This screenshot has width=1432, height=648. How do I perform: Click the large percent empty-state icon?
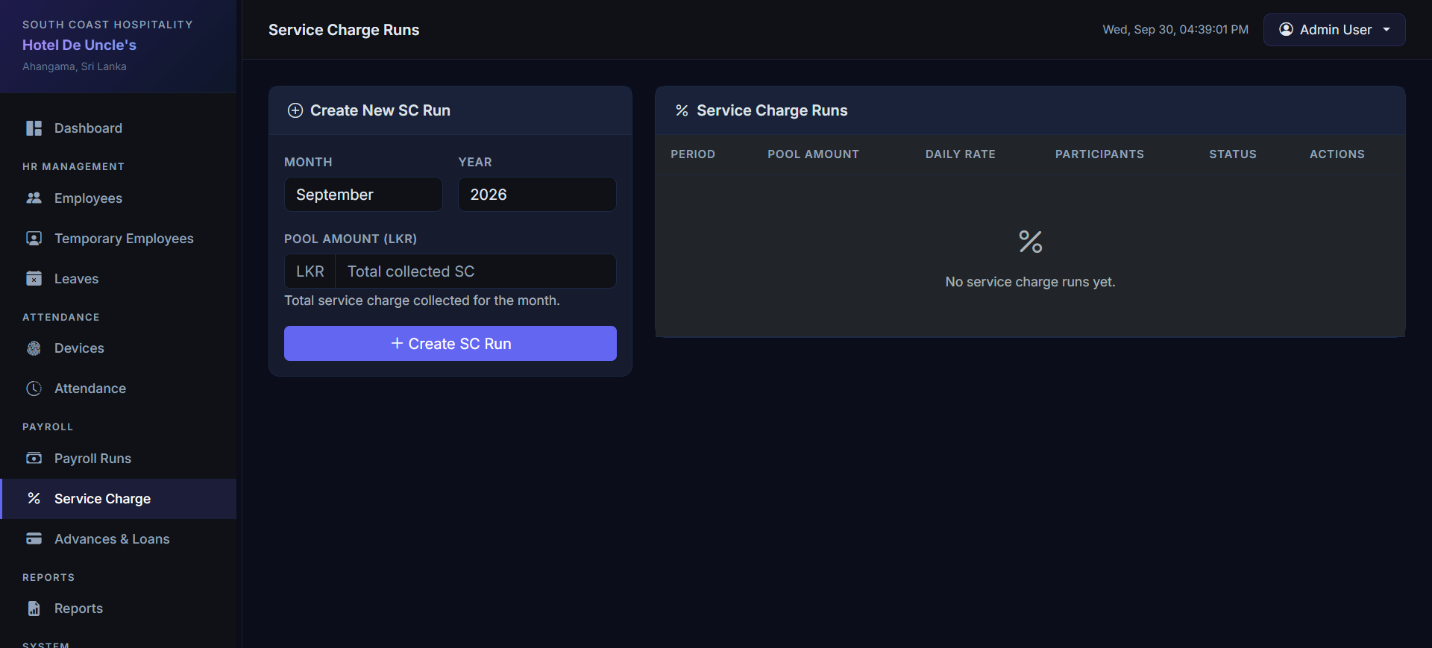(1030, 241)
